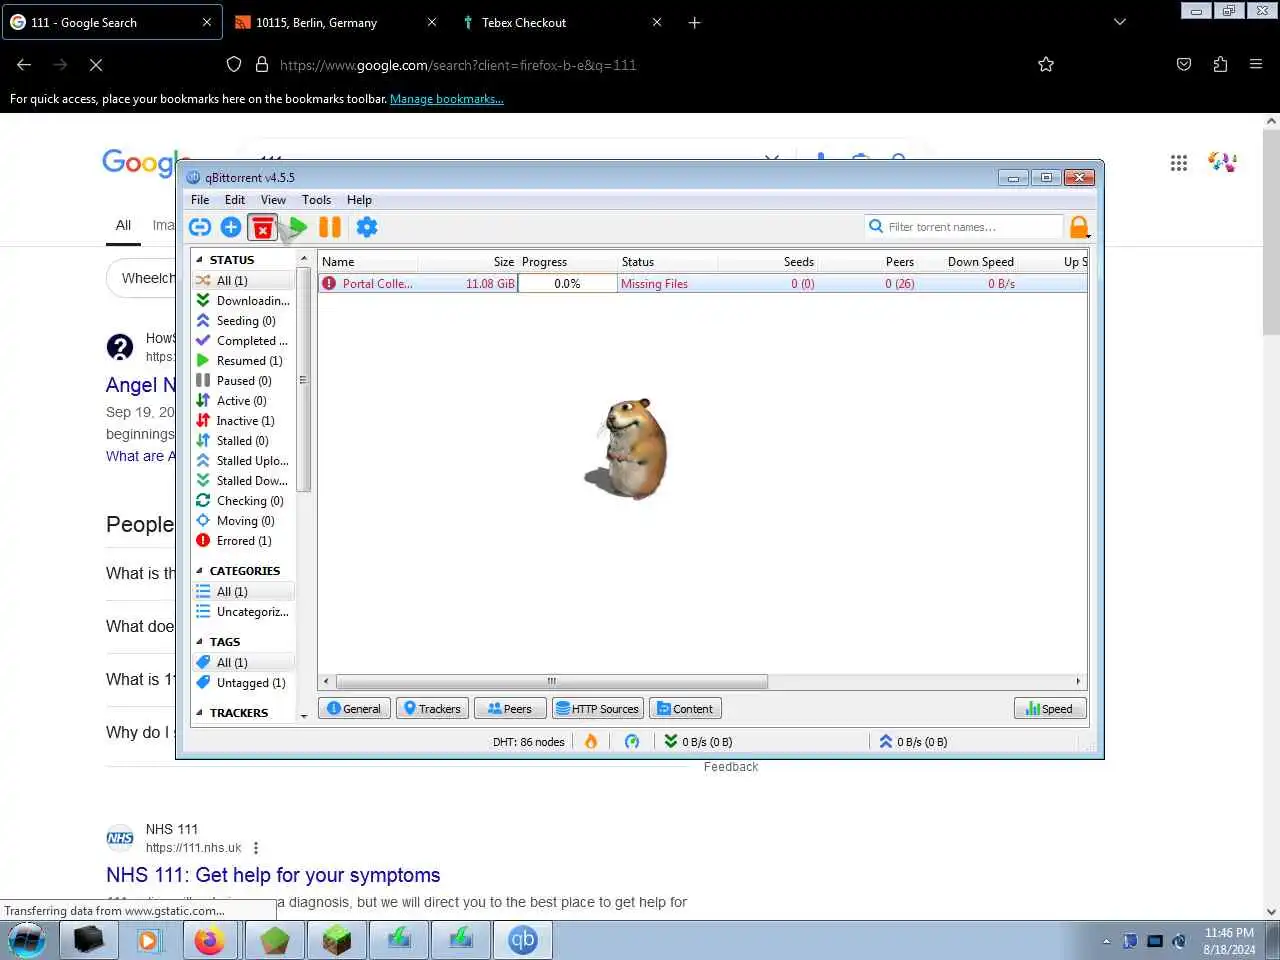This screenshot has width=1280, height=960.
Task: Open qBittorrent Options gear icon
Action: click(x=367, y=227)
